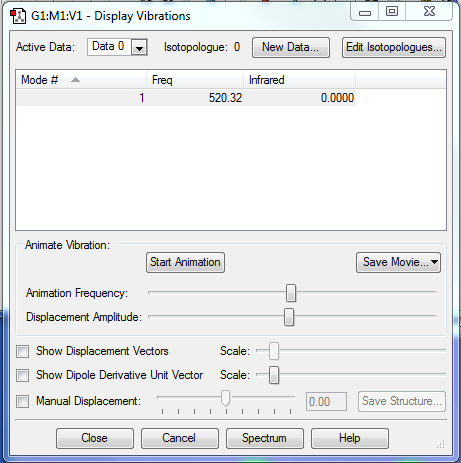Maximize the Display Vibrations window
Viewport: 461px width, 463px height.
click(x=392, y=12)
